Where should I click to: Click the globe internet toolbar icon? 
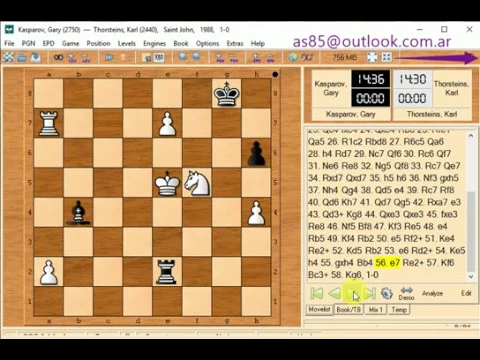tap(293, 58)
